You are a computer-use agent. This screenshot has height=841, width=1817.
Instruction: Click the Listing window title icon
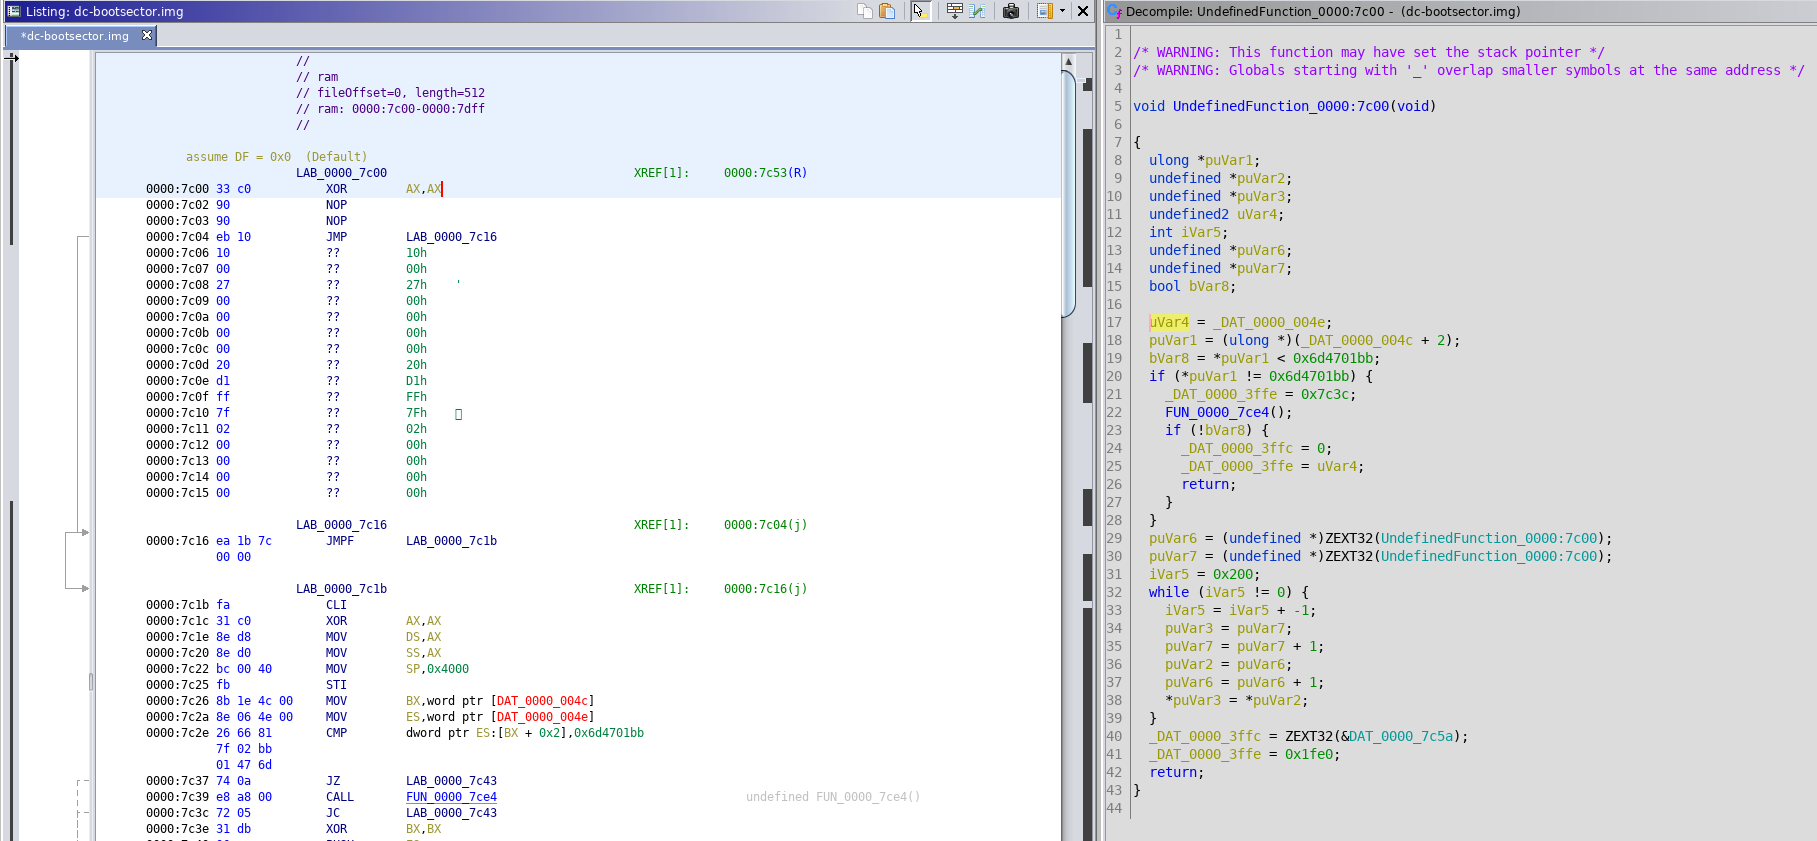point(14,11)
